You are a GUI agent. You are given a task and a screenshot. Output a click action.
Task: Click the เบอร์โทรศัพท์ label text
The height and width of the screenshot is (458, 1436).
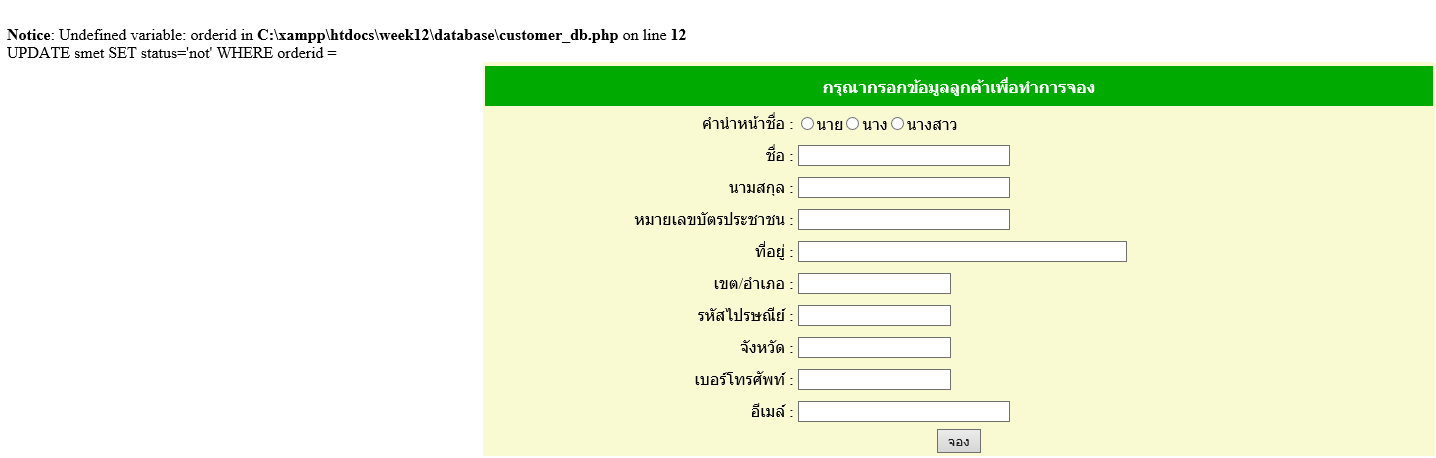click(742, 380)
